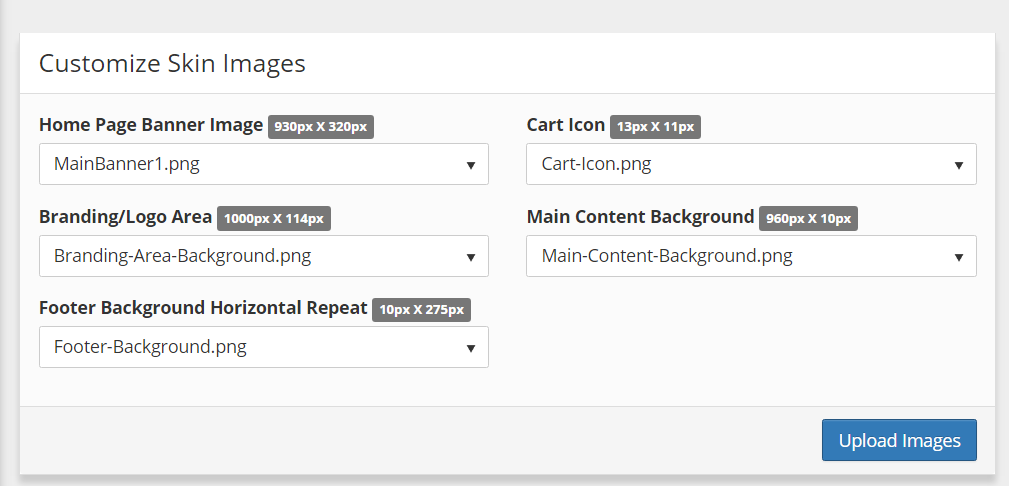Click the arrow icon on the Cart Icon dropdown
This screenshot has width=1009, height=486.
(x=958, y=165)
